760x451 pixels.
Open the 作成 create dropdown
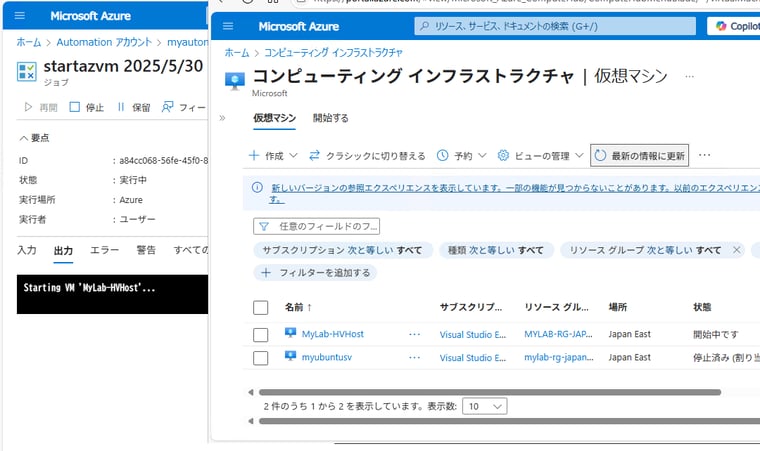273,156
